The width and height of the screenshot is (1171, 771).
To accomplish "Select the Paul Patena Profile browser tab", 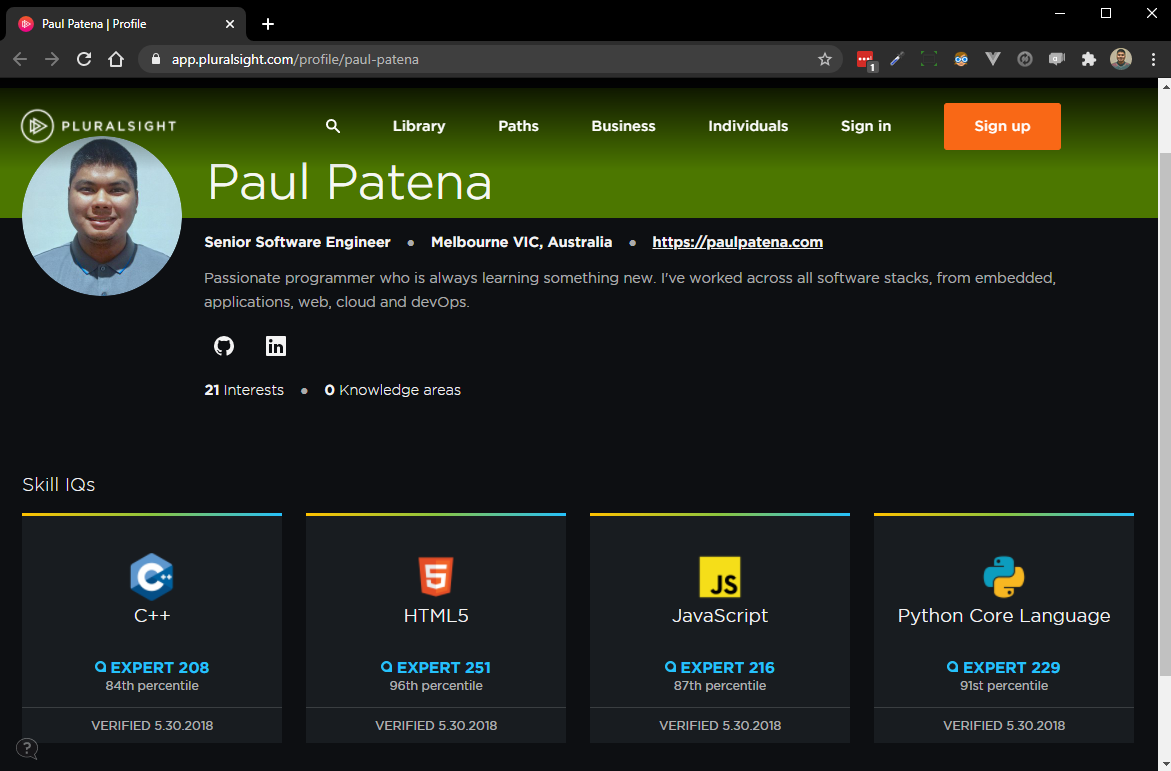I will coord(125,24).
